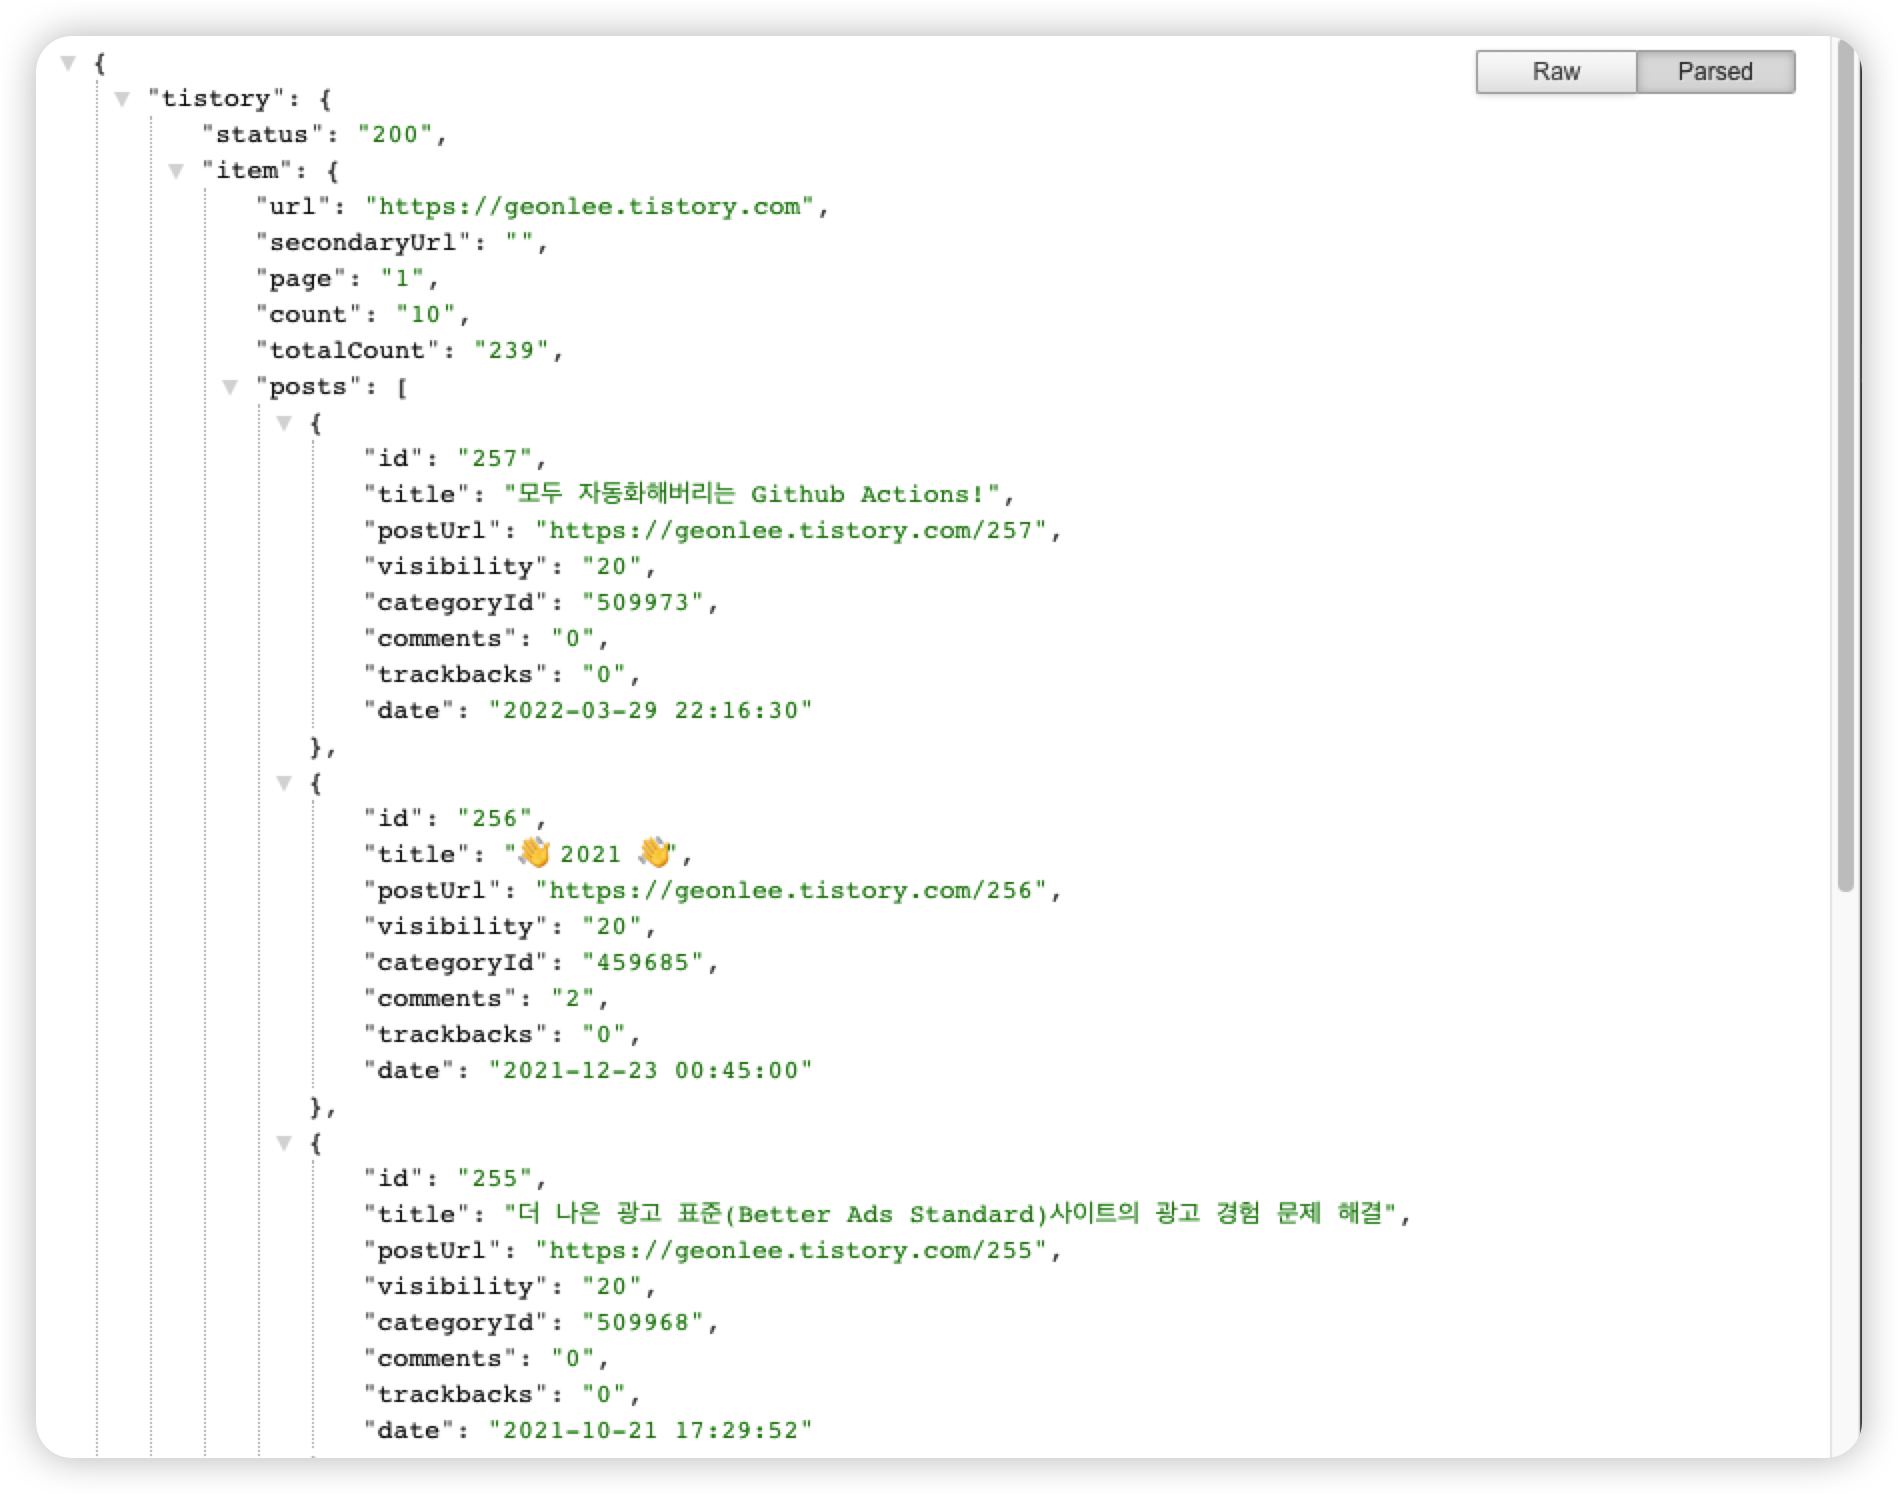Switch to Parsed view
Image resolution: width=1898 pixels, height=1494 pixels.
pos(1715,72)
